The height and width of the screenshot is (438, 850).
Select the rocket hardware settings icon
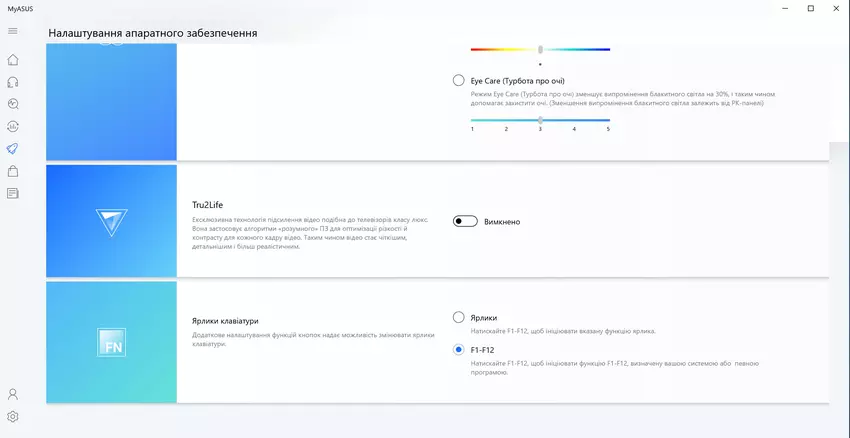click(13, 149)
